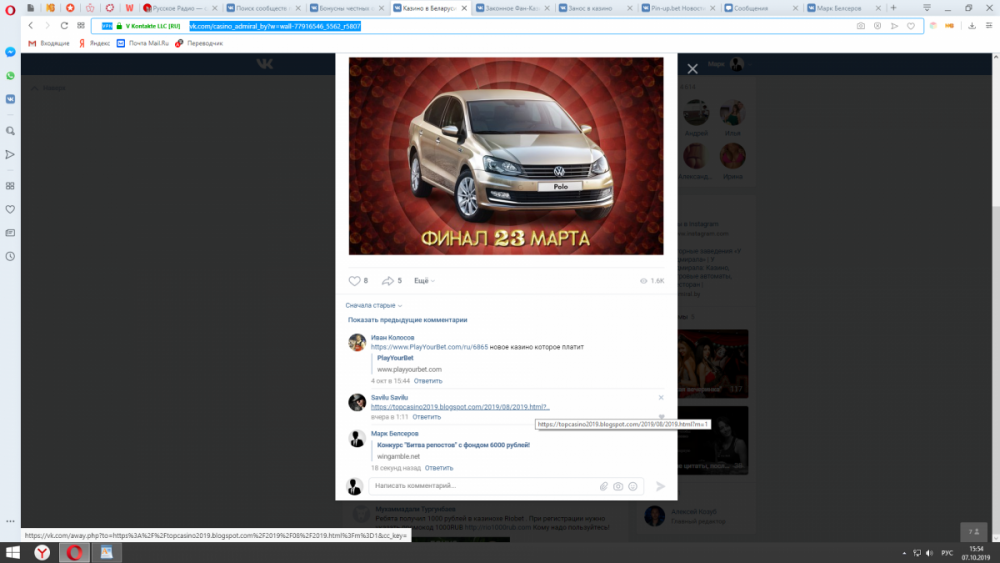Open Сначала старые sort dropdown

tap(374, 305)
